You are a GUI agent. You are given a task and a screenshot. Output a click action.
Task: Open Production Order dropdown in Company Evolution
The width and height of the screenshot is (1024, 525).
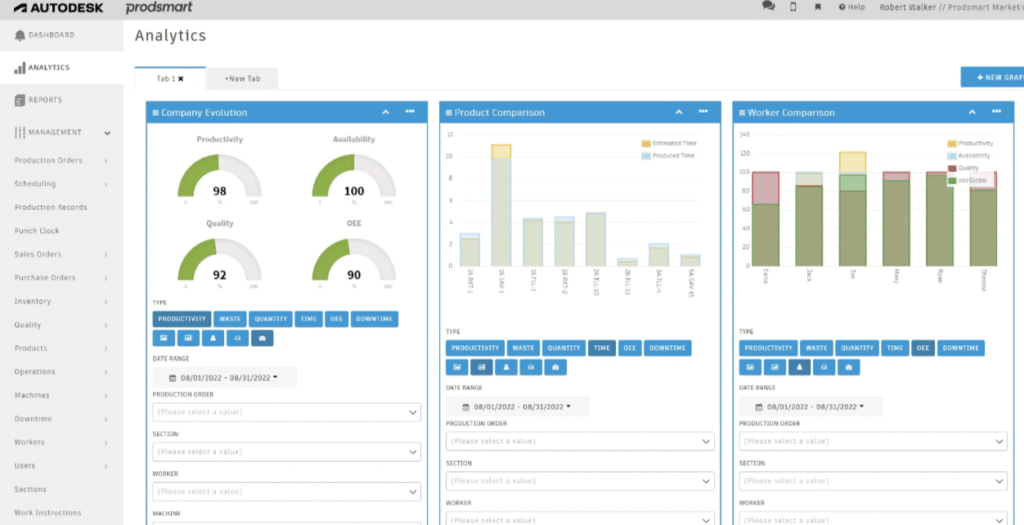point(287,412)
